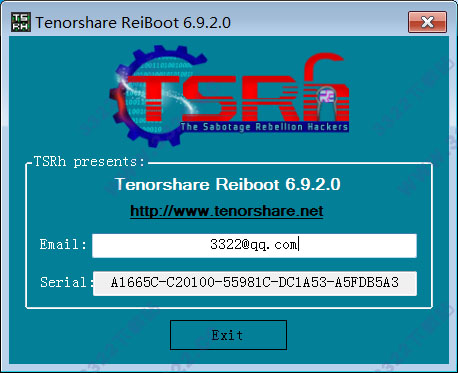Click the window title 'Tenorshare ReiBoot 6.9.2.0'

click(133, 23)
